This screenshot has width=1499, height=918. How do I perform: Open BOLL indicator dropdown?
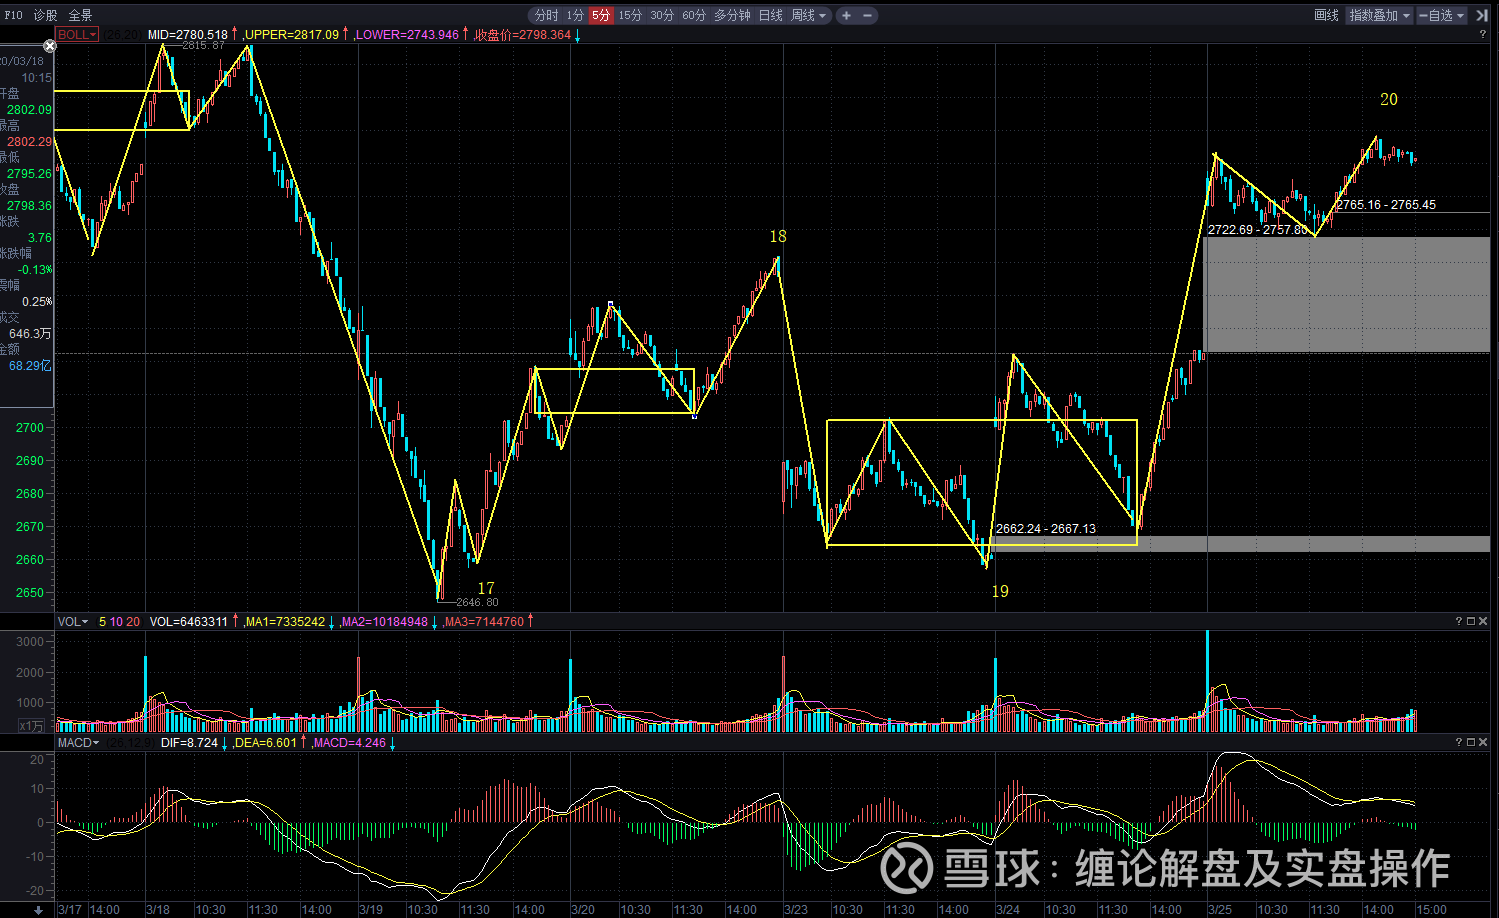click(76, 34)
